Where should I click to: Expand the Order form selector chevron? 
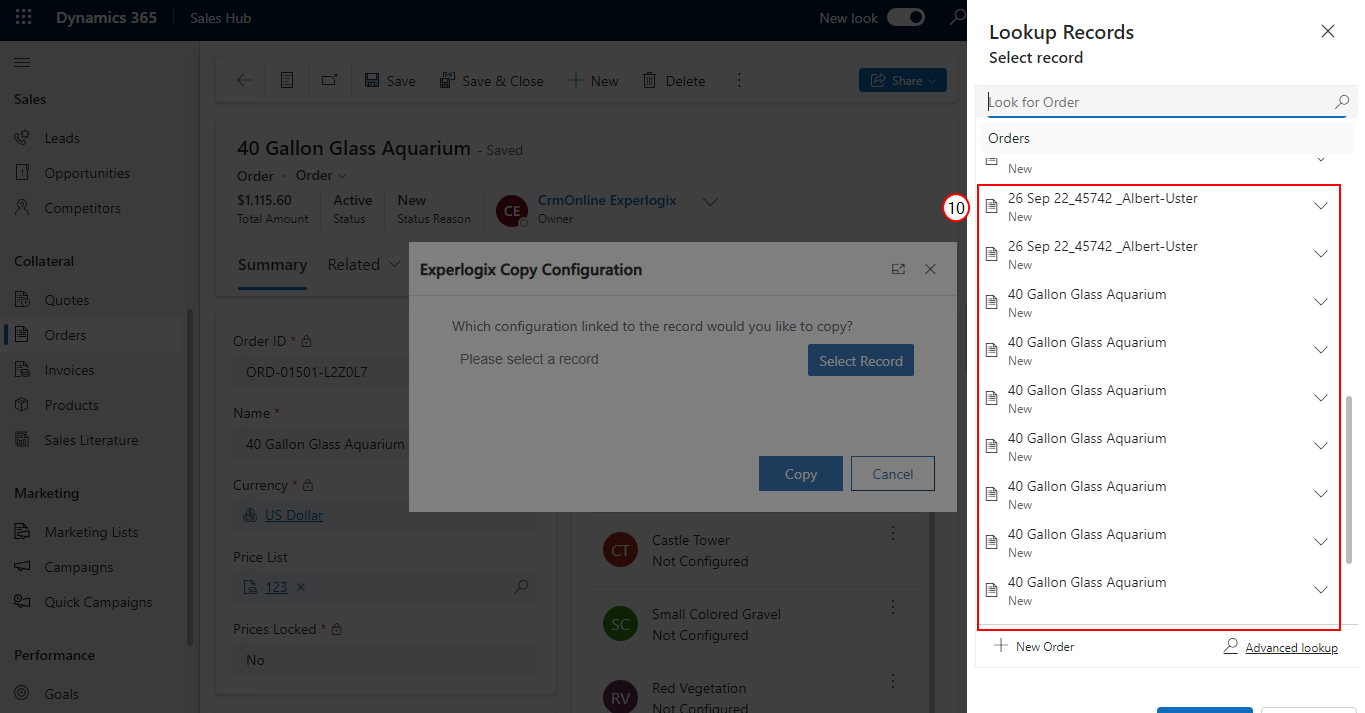(x=342, y=176)
